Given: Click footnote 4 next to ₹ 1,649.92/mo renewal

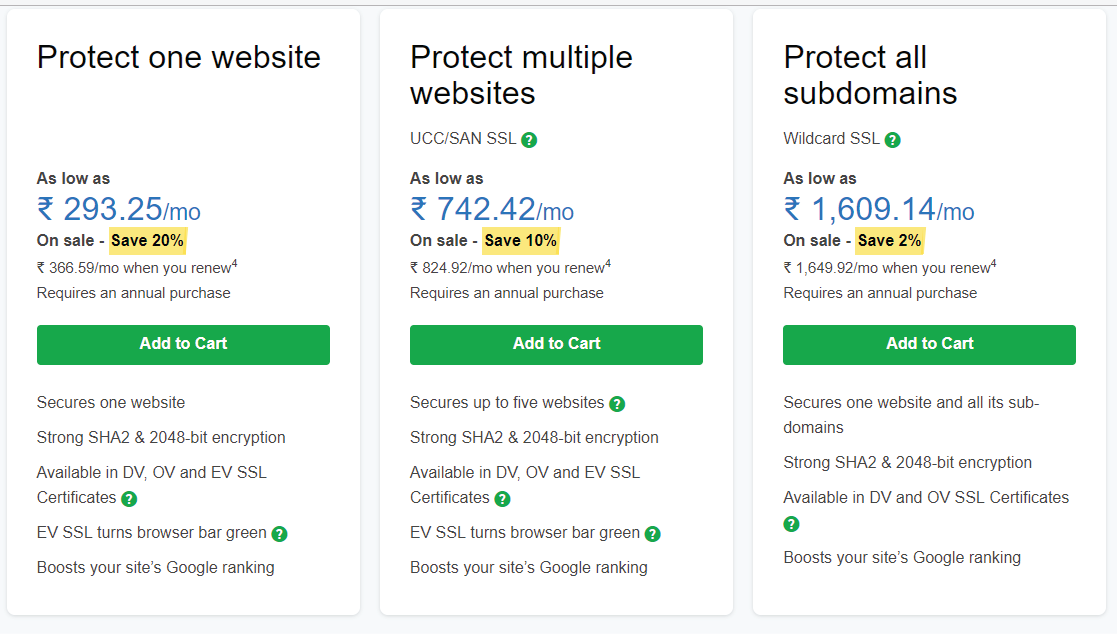Looking at the screenshot, I should (x=993, y=264).
